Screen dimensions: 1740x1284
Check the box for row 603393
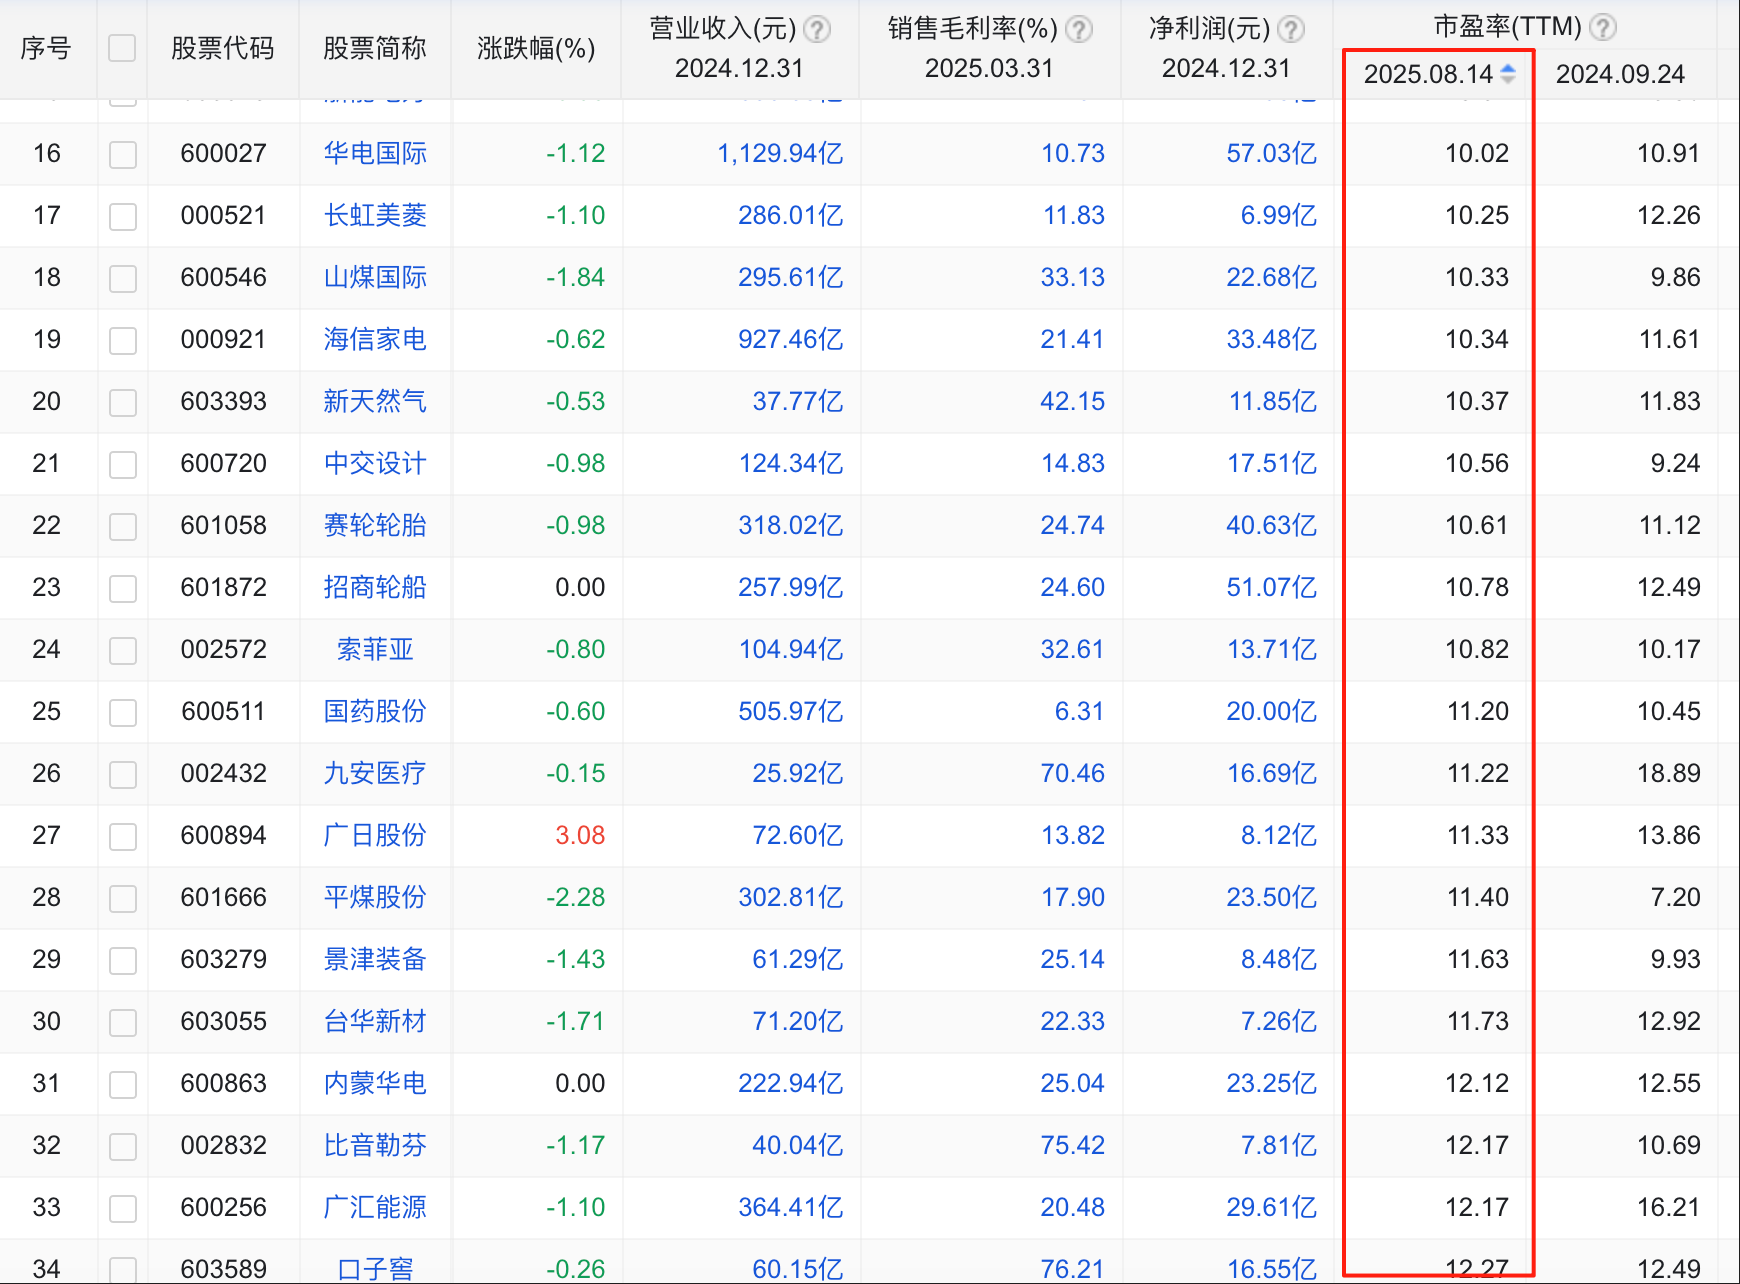click(123, 402)
